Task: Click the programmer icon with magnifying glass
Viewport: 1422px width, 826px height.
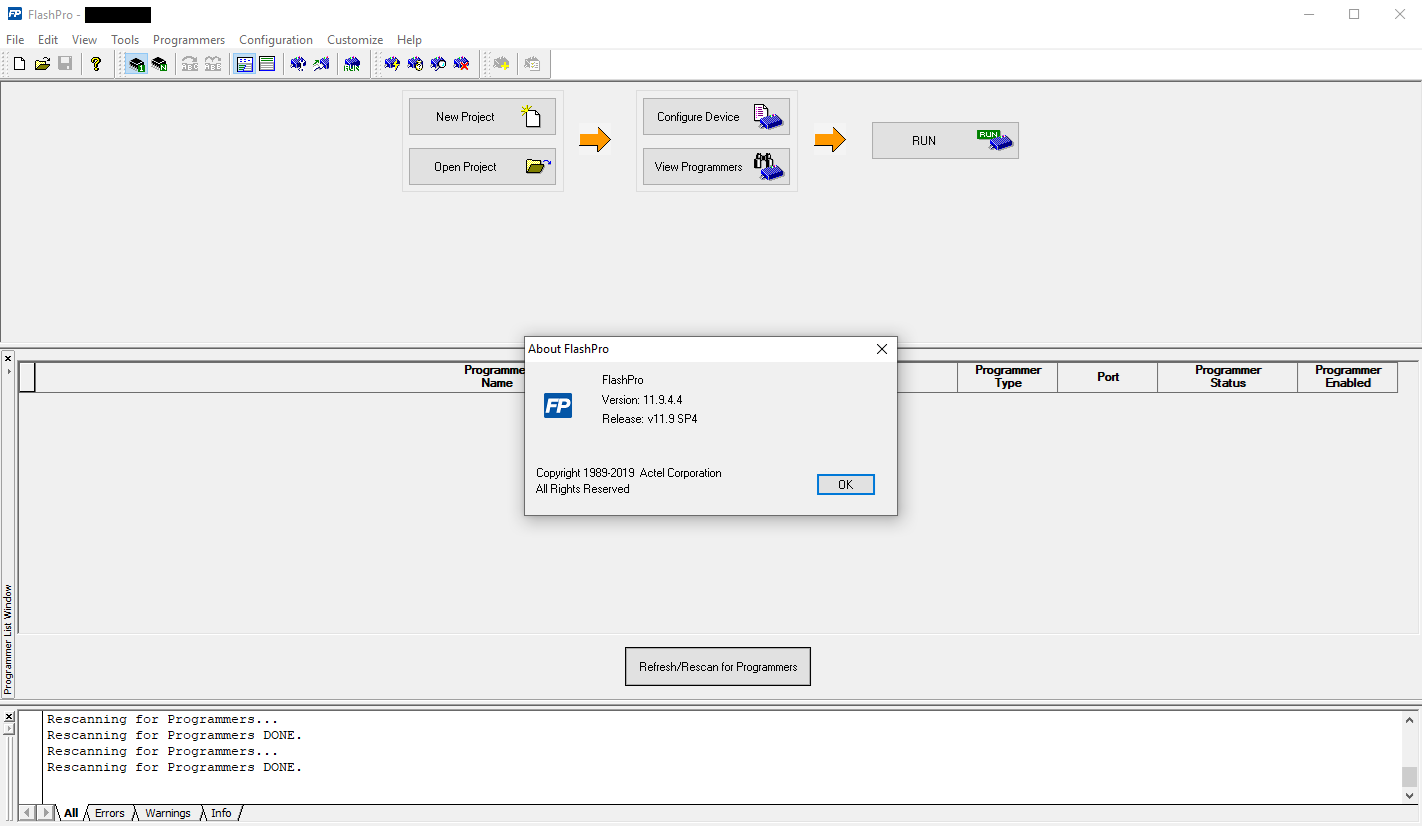Action: pyautogui.click(x=438, y=64)
